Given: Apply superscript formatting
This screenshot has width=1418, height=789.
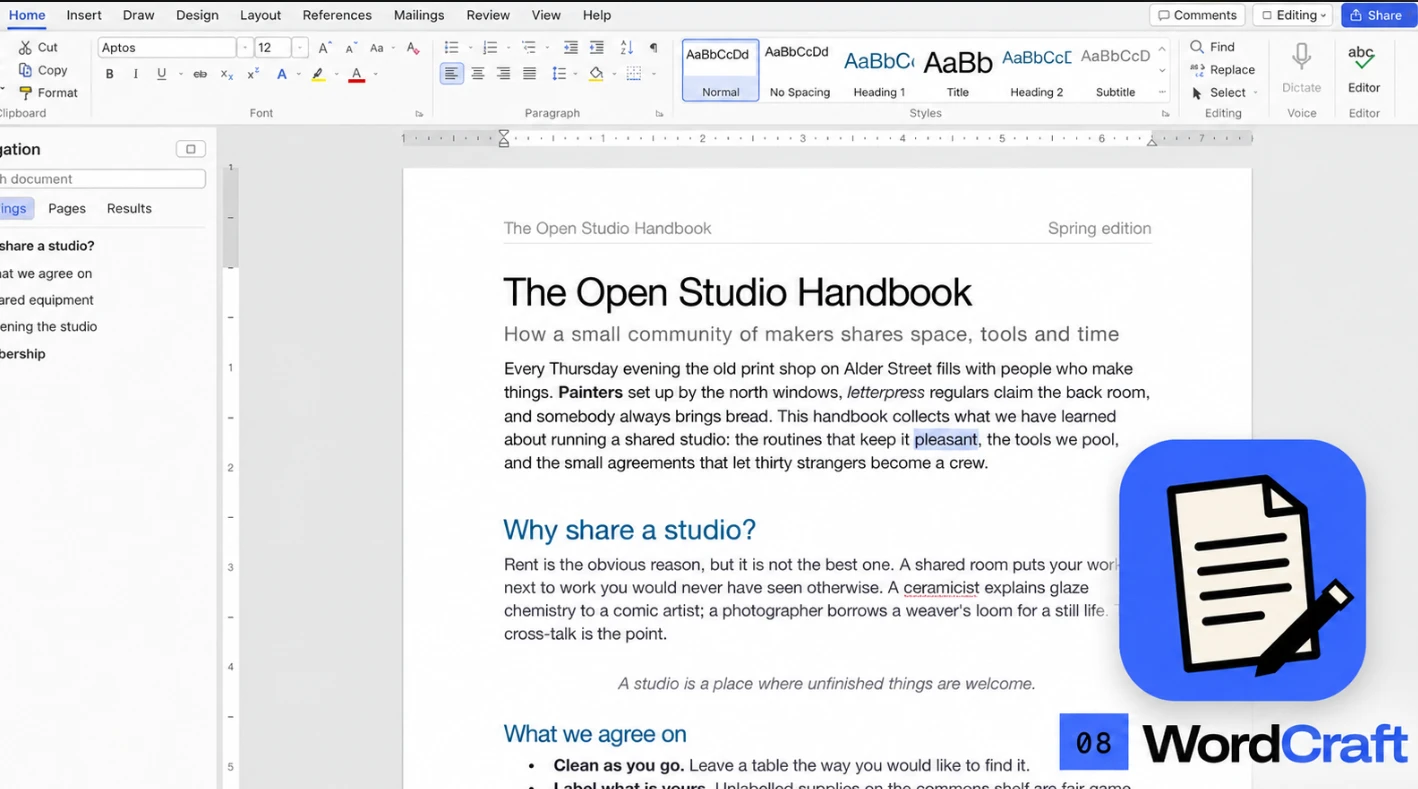Looking at the screenshot, I should pyautogui.click(x=253, y=74).
